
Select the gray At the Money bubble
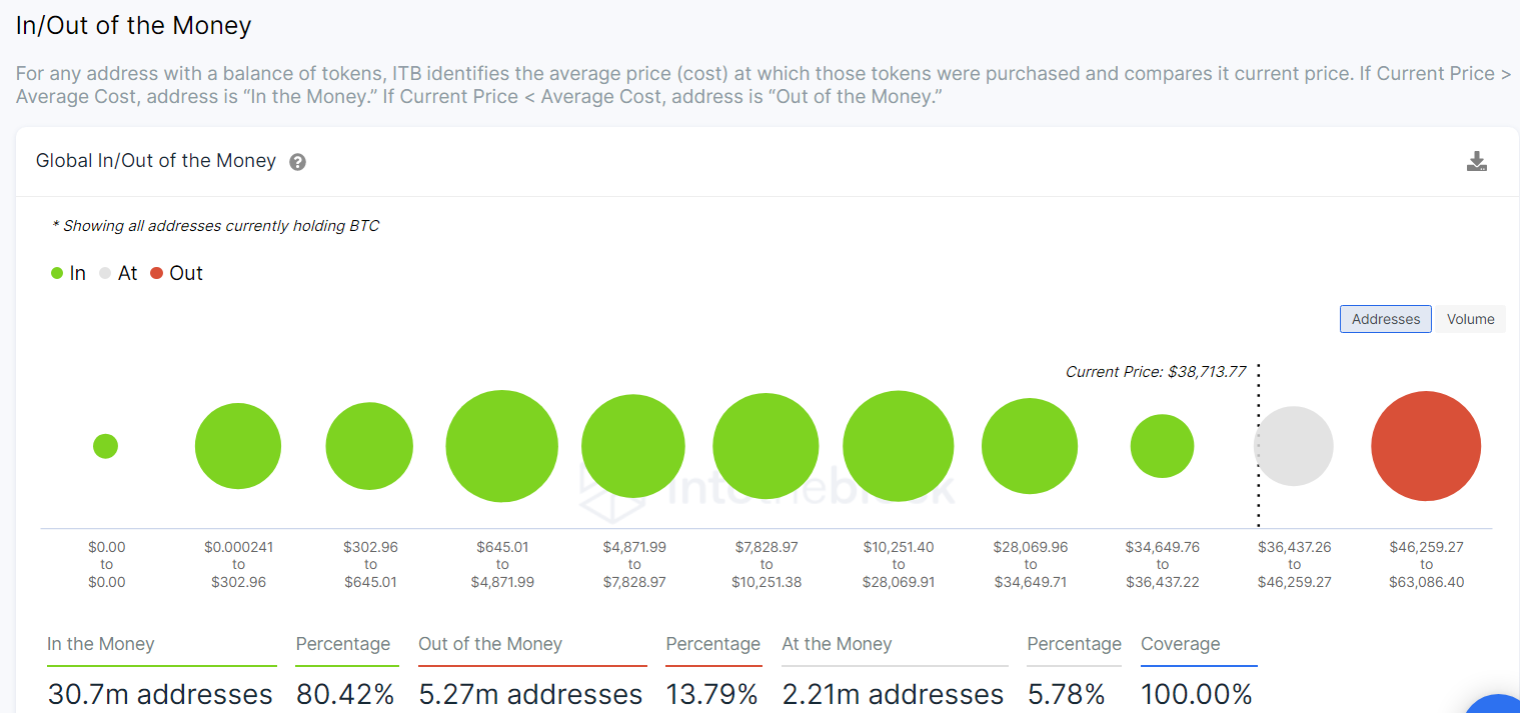coord(1293,446)
